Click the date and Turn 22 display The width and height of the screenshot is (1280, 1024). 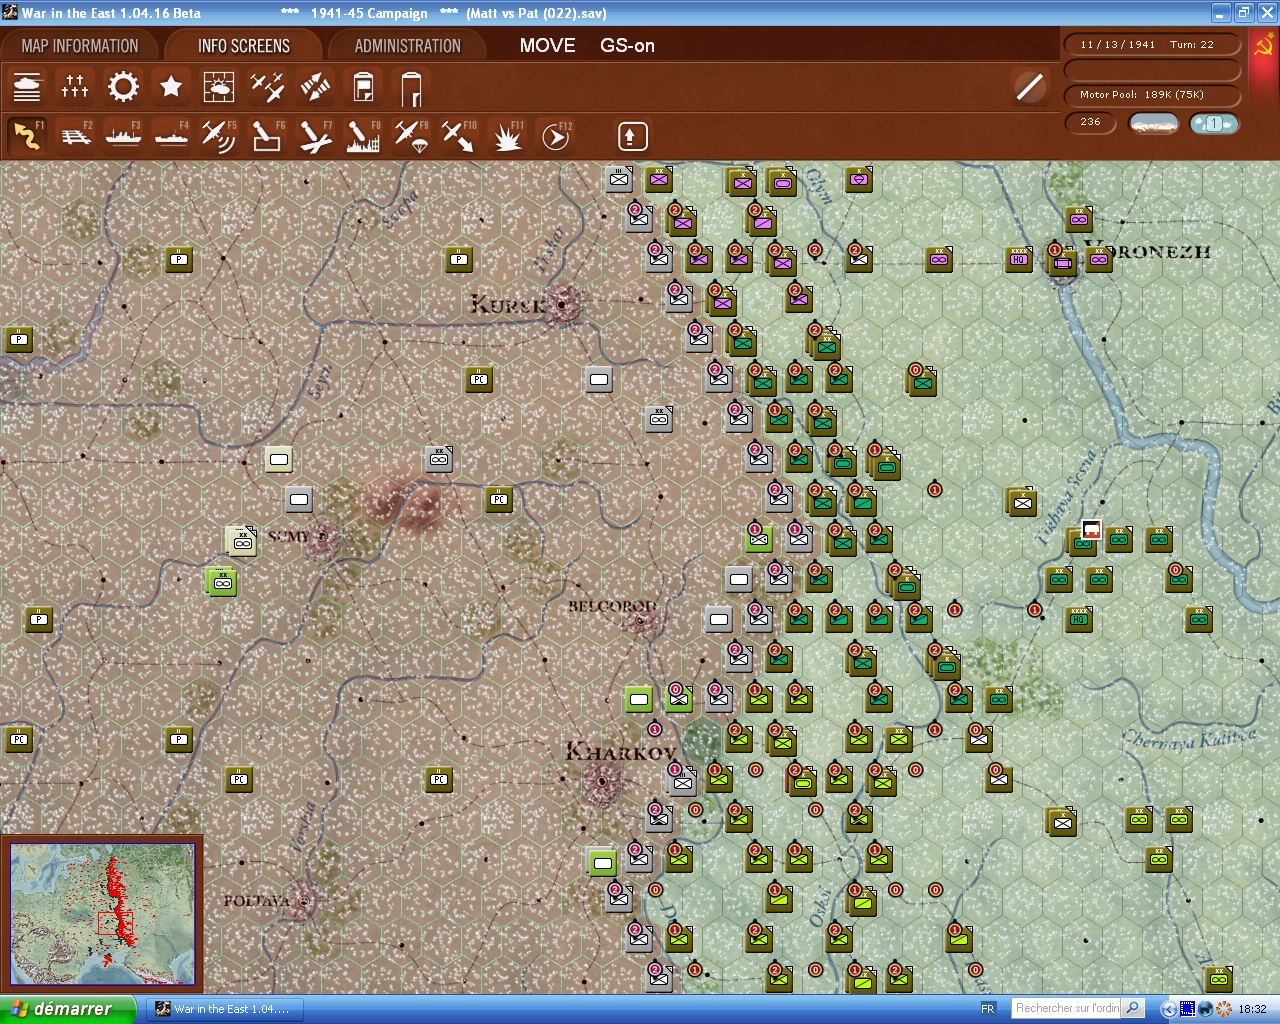(1153, 45)
